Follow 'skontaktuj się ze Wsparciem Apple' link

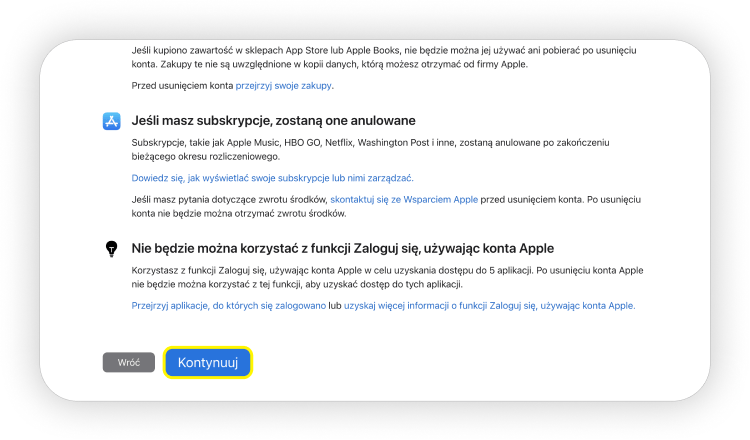404,199
